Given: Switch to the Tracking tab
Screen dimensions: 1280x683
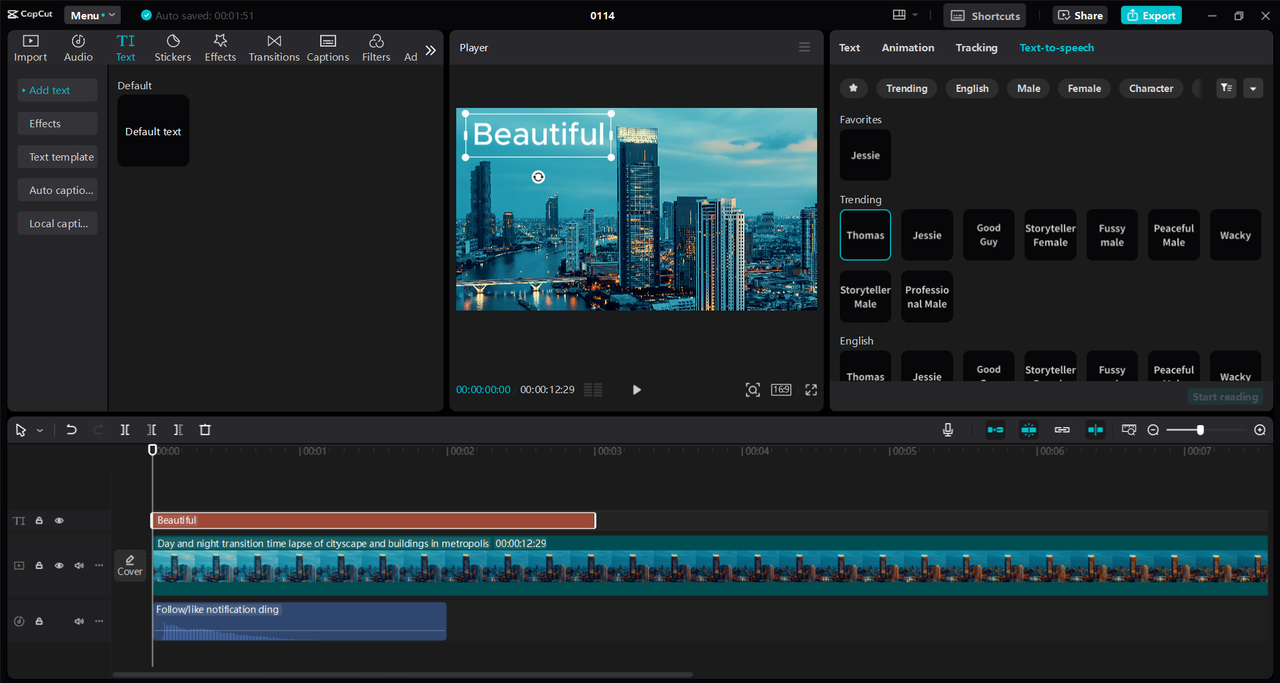Looking at the screenshot, I should [976, 48].
